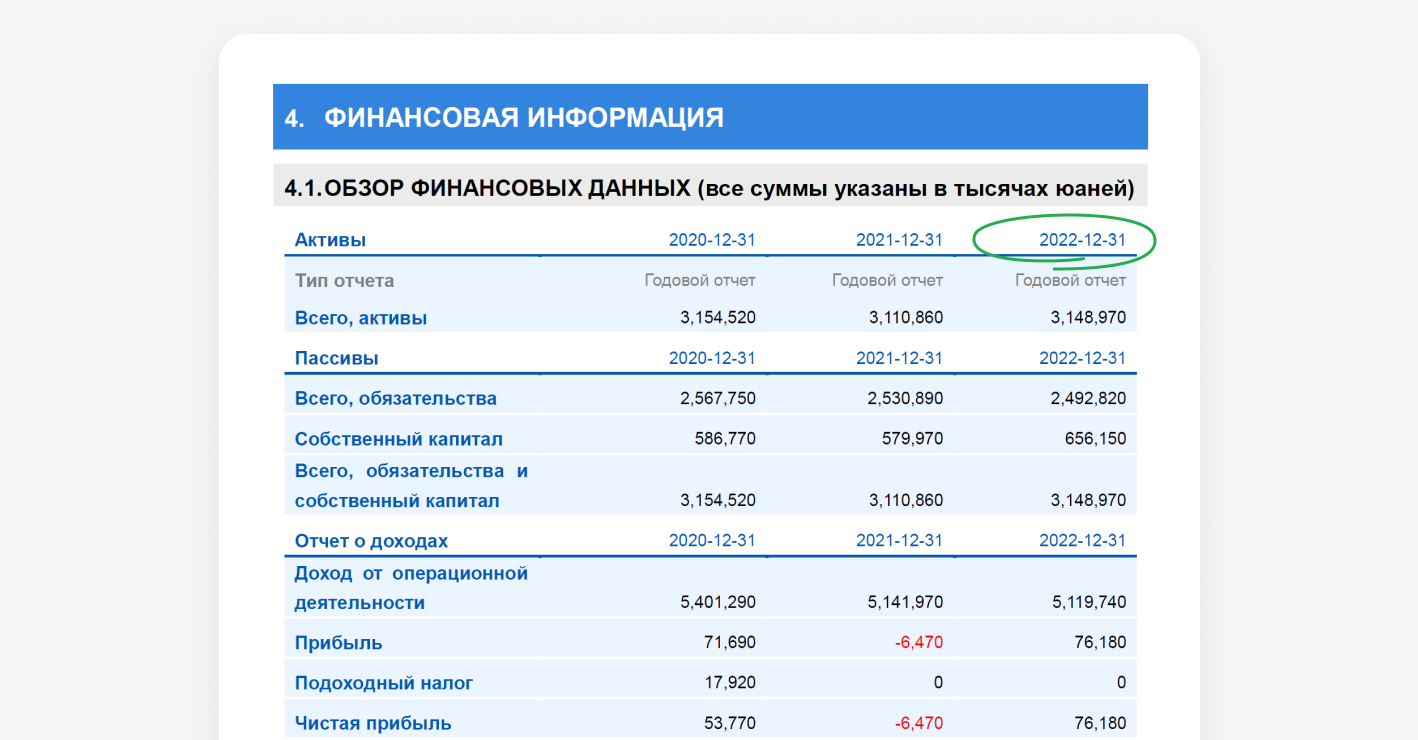Select the Всего, активы row label
The image size is (1418, 740).
pyautogui.click(x=361, y=318)
